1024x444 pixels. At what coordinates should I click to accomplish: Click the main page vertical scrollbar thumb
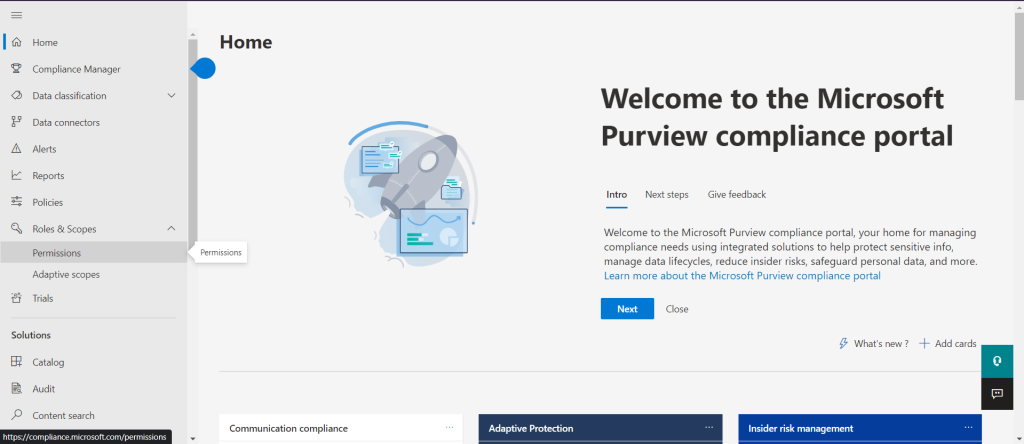point(1019,56)
